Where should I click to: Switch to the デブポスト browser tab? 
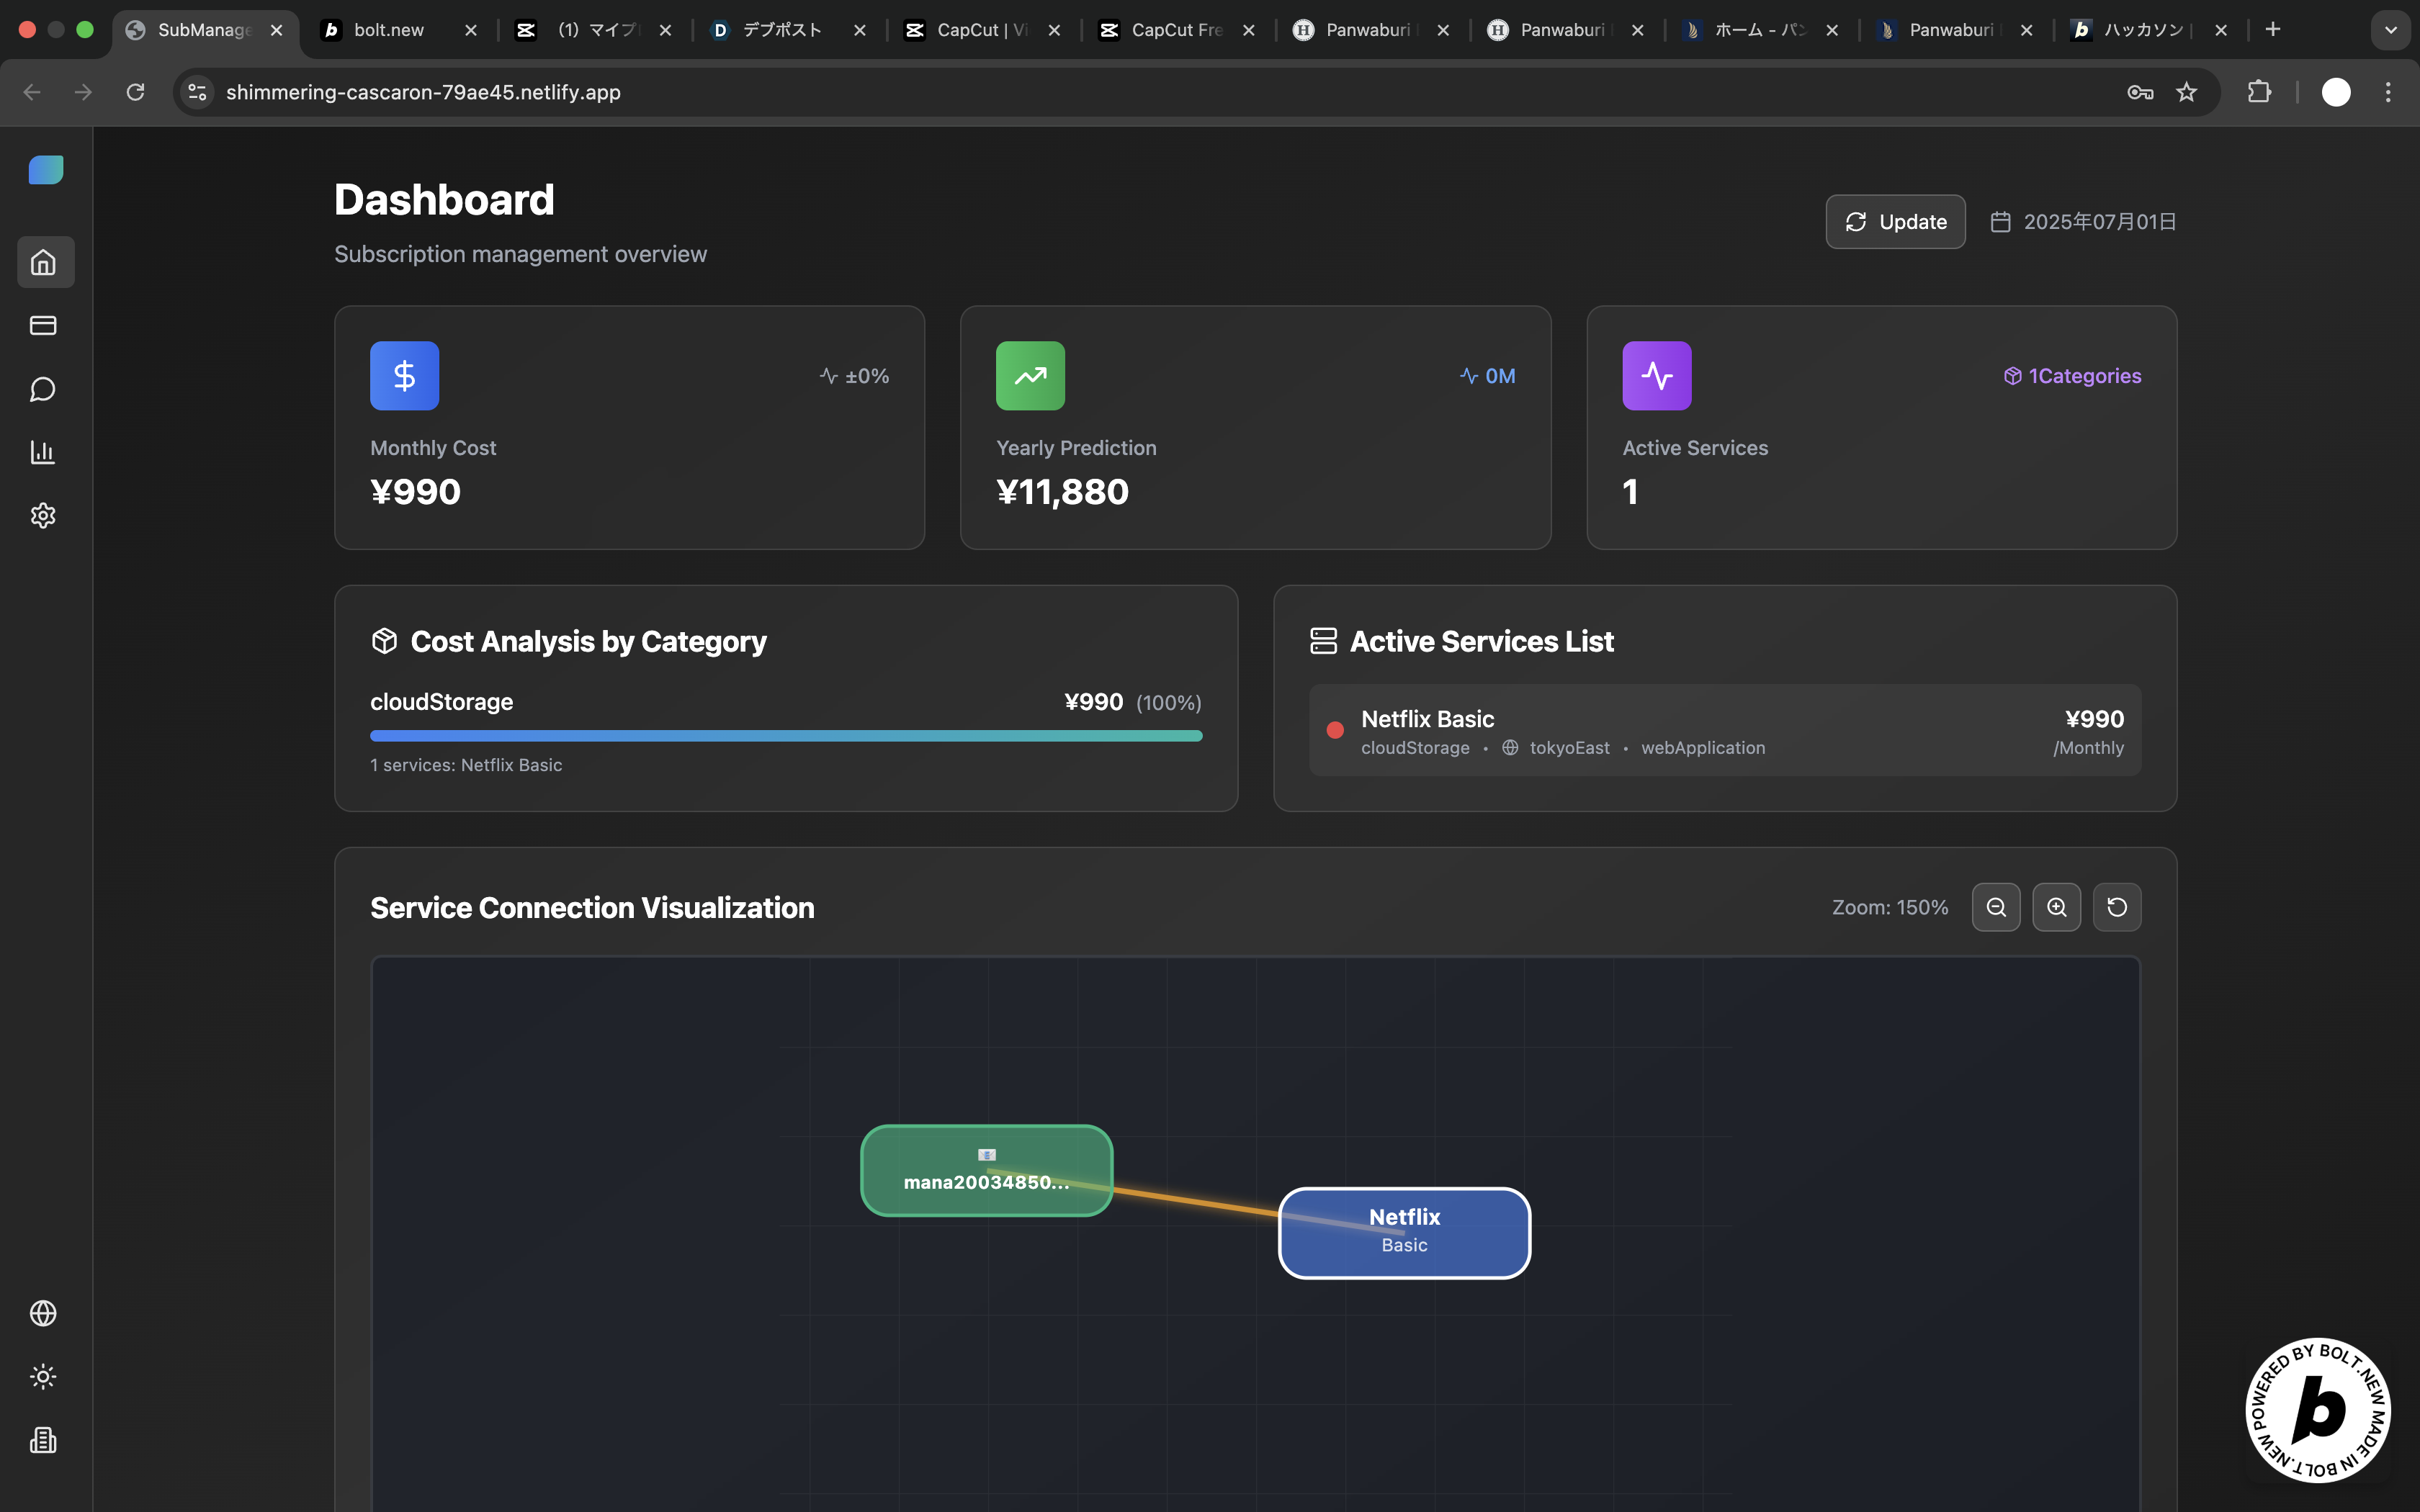tap(782, 30)
